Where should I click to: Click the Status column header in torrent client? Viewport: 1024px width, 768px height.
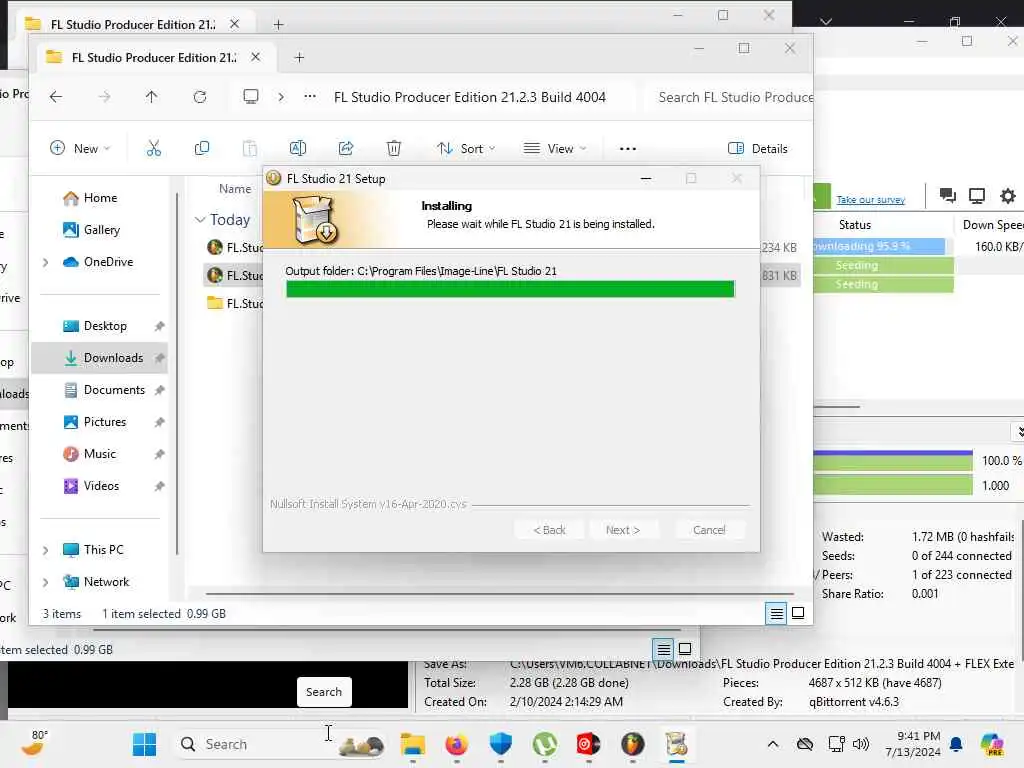(855, 225)
